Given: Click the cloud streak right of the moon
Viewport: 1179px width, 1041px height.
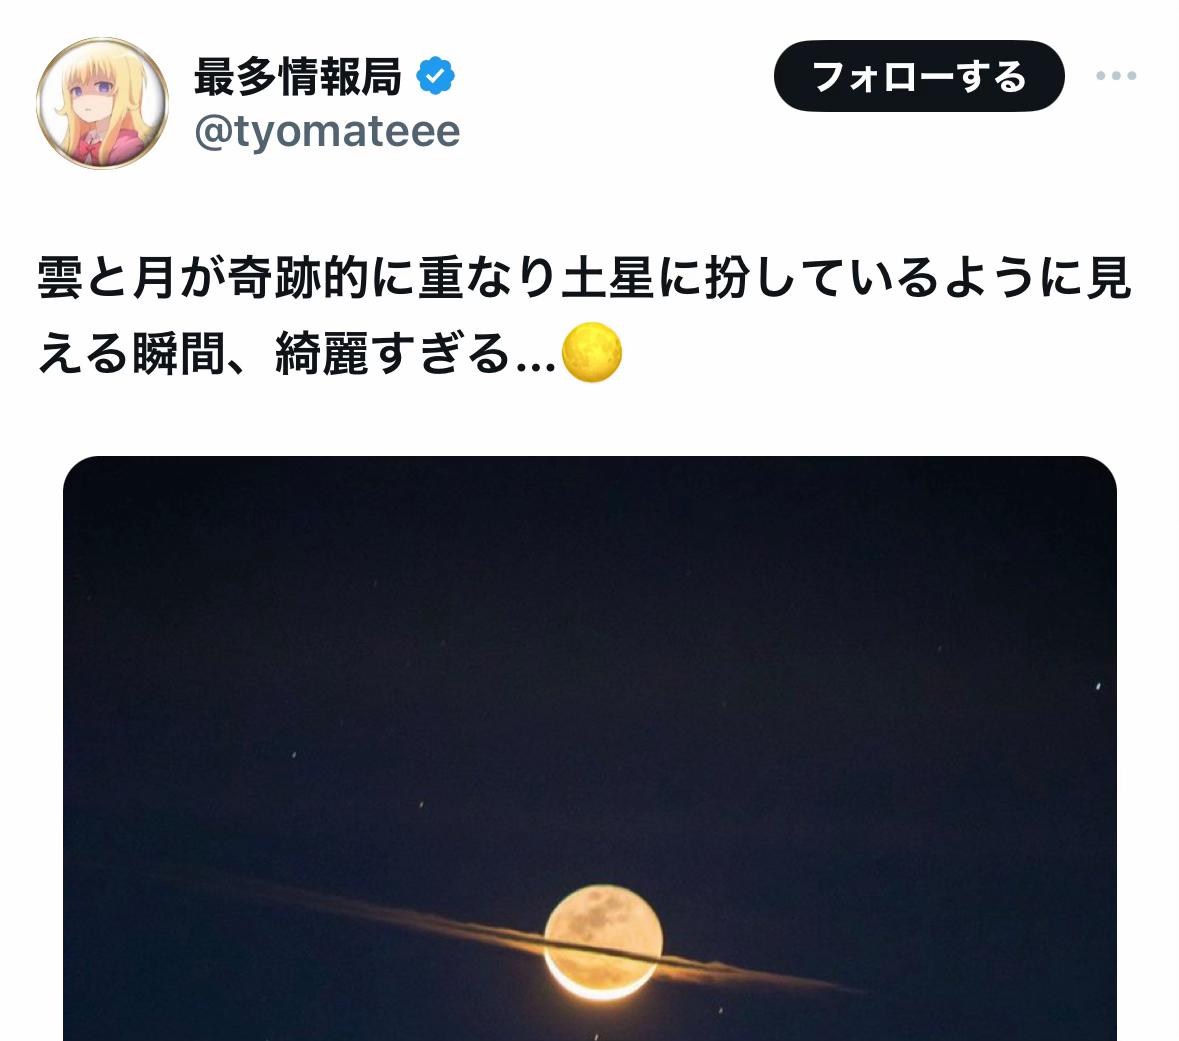Looking at the screenshot, I should coord(759,972).
